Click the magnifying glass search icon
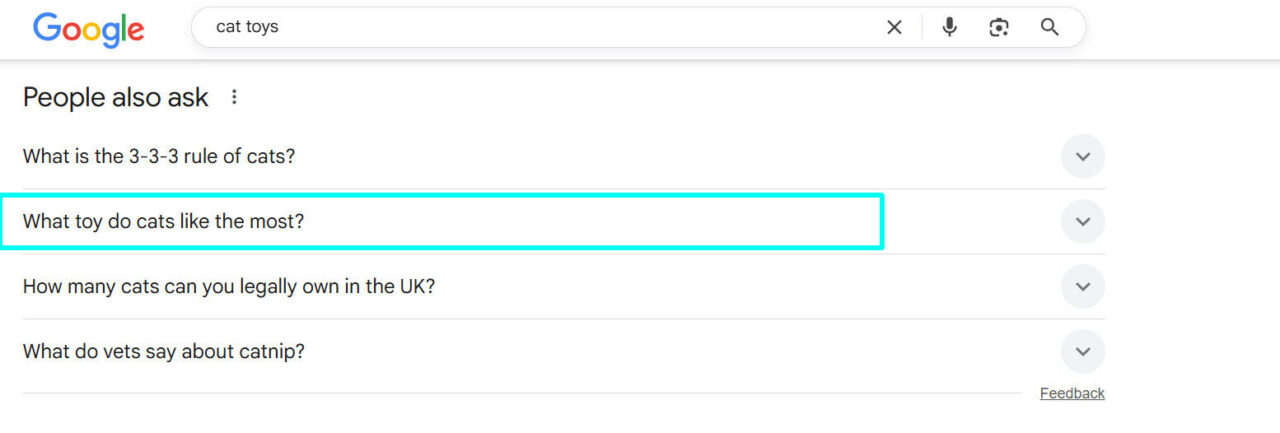 click(x=1049, y=28)
